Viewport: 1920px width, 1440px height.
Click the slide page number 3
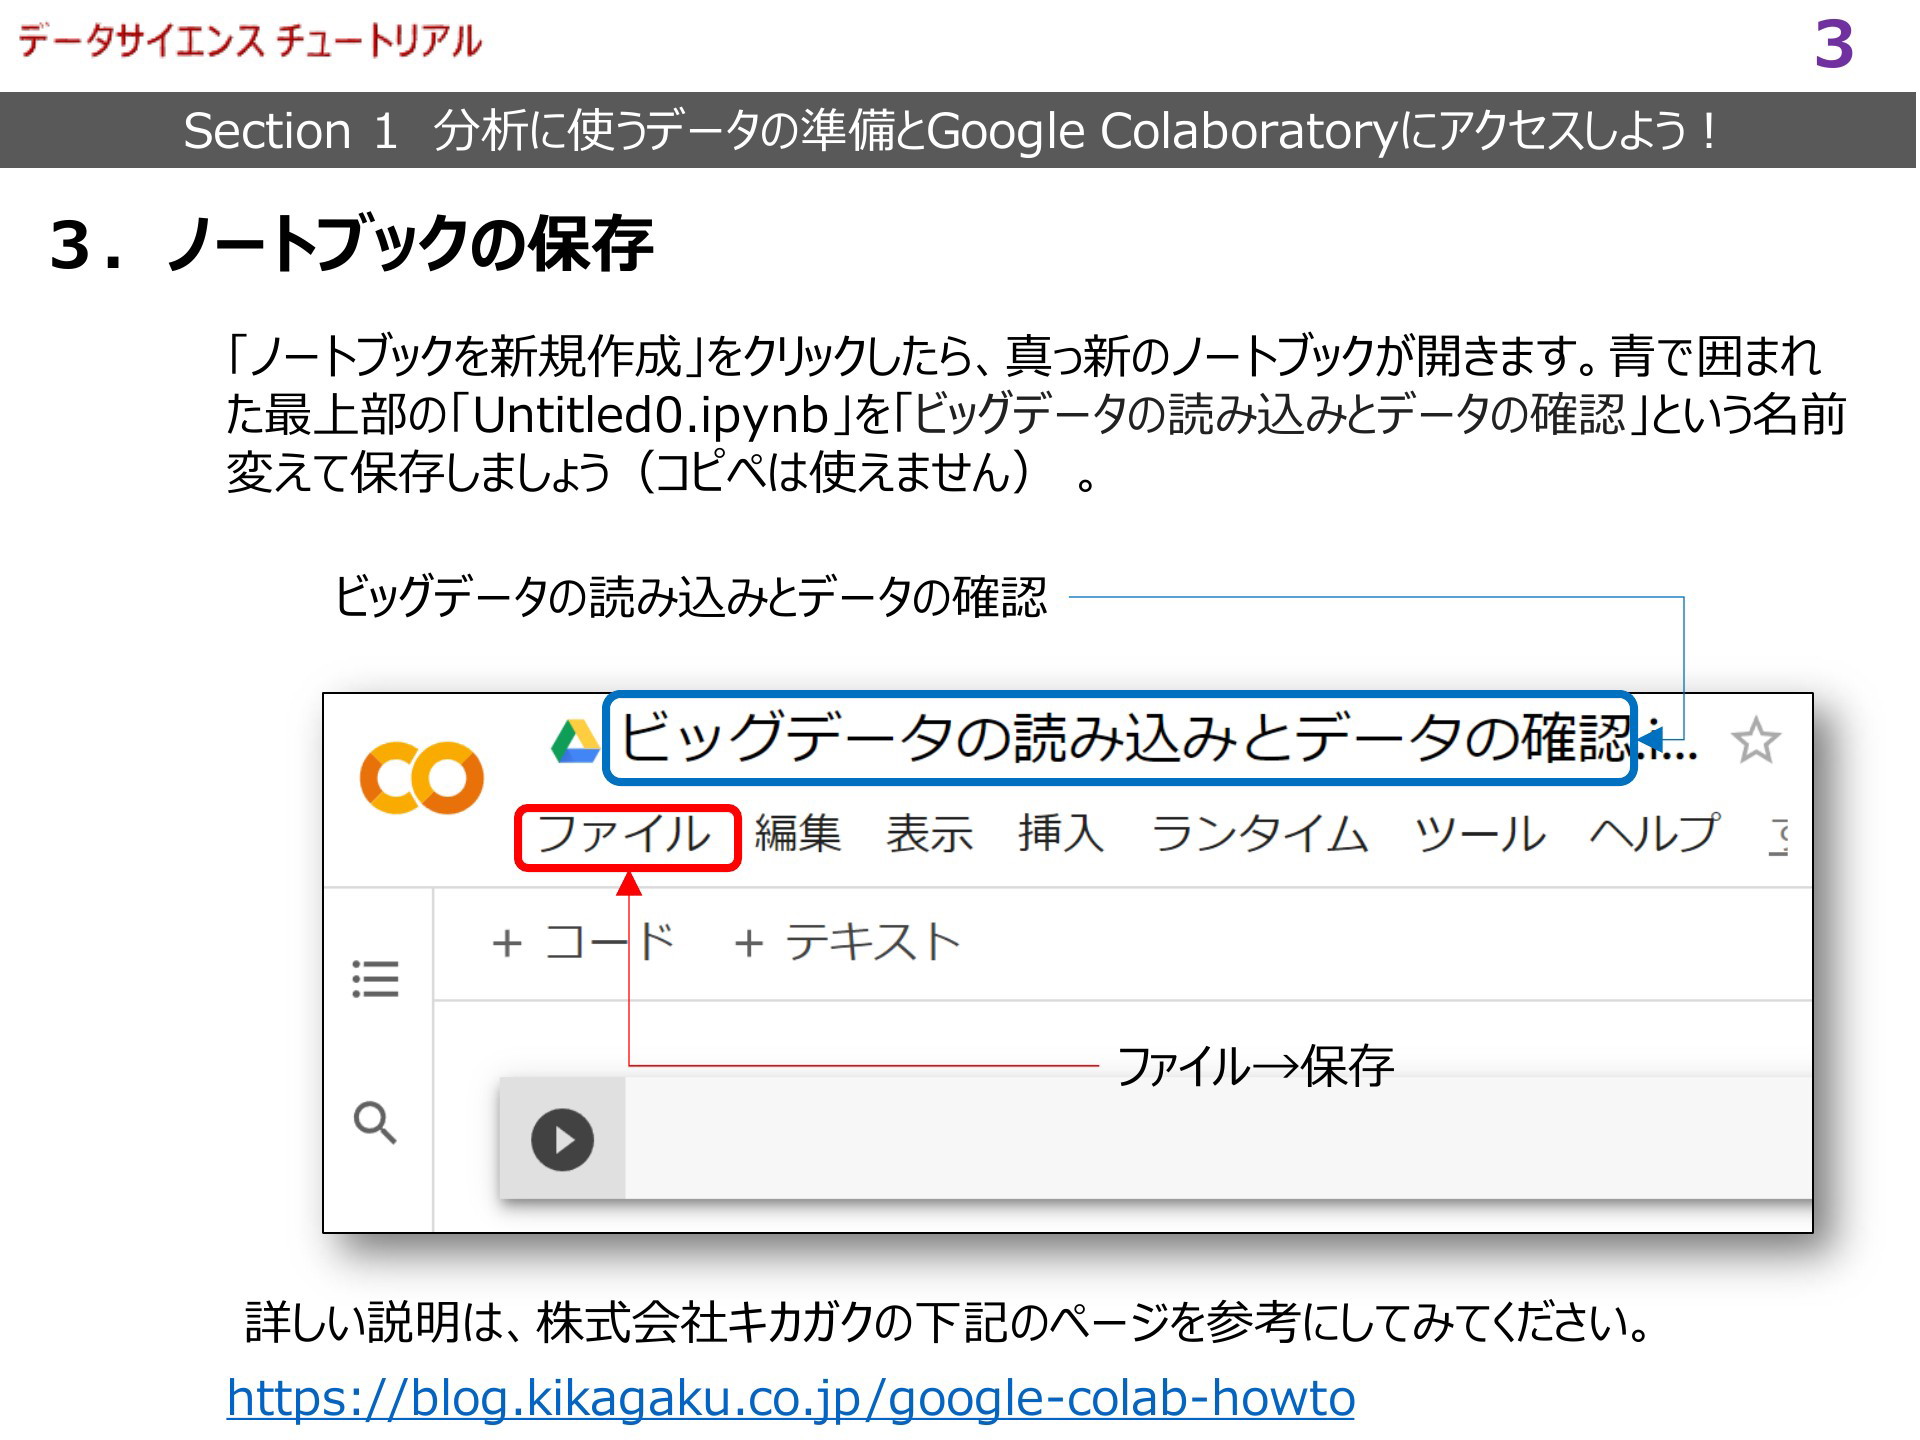click(1834, 44)
